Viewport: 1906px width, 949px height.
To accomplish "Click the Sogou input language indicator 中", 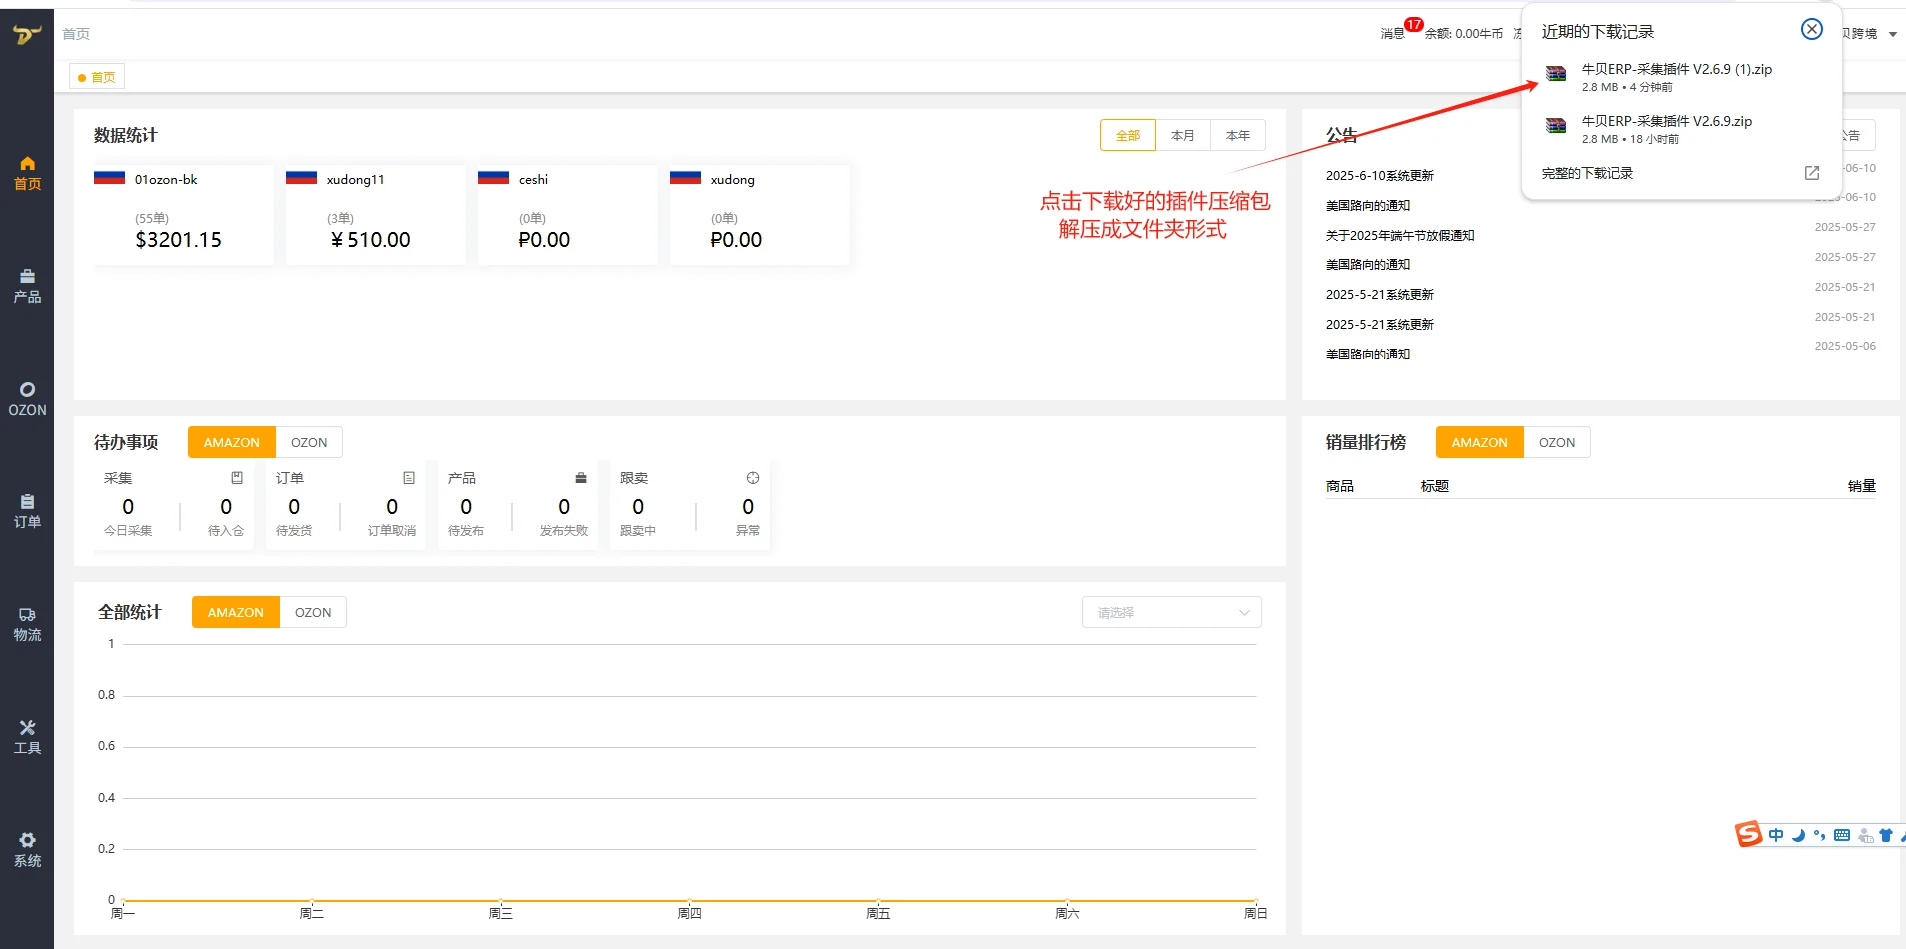I will coord(1776,834).
